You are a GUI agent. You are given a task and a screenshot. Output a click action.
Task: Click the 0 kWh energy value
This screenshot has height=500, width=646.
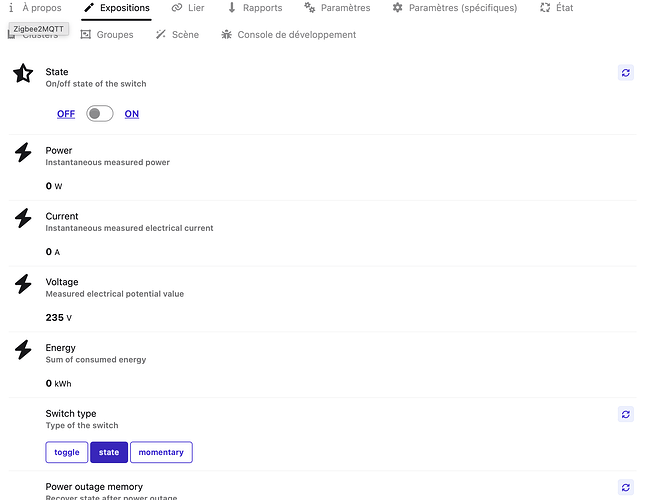(x=59, y=383)
